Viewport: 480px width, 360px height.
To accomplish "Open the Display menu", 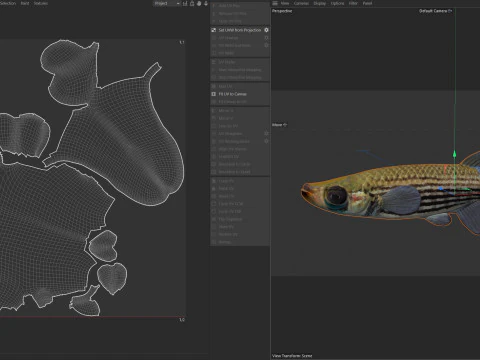I will click(x=319, y=3).
